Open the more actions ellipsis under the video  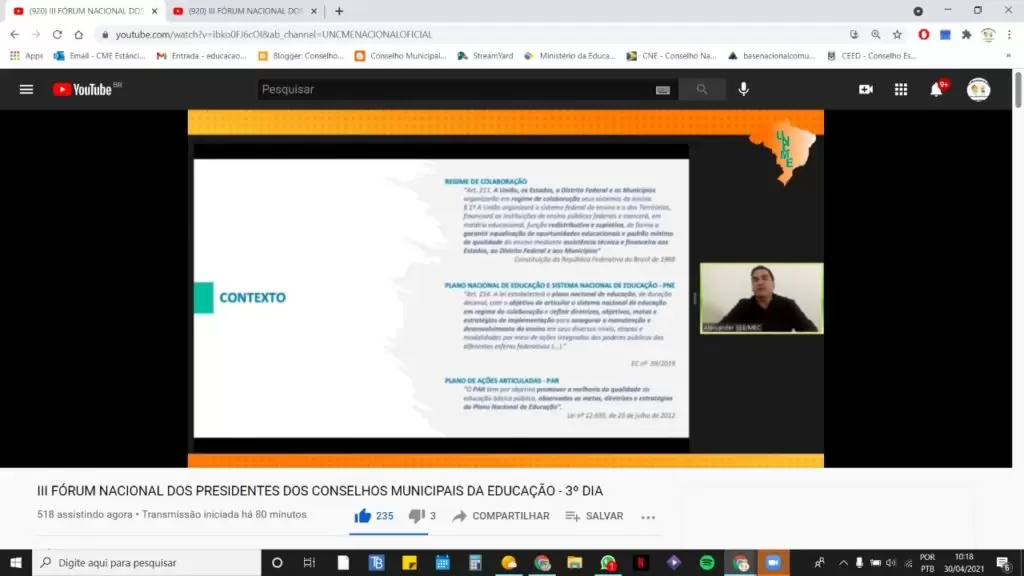[x=648, y=517]
